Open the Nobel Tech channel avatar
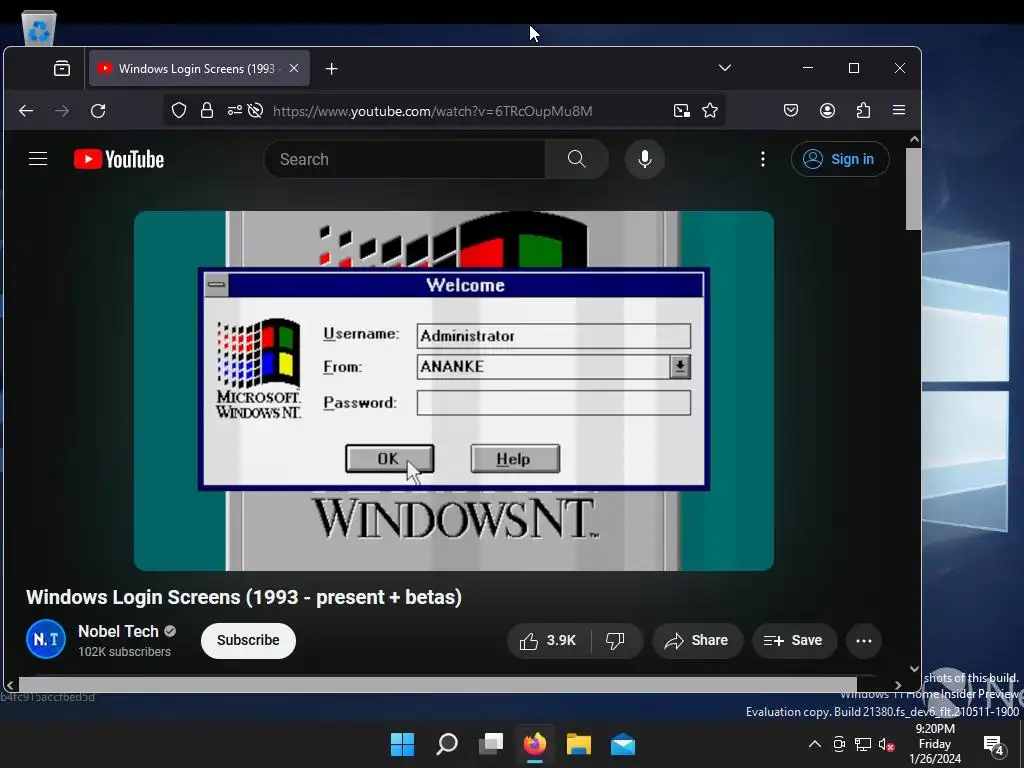Screen dimensions: 1024x768 [x=46, y=639]
